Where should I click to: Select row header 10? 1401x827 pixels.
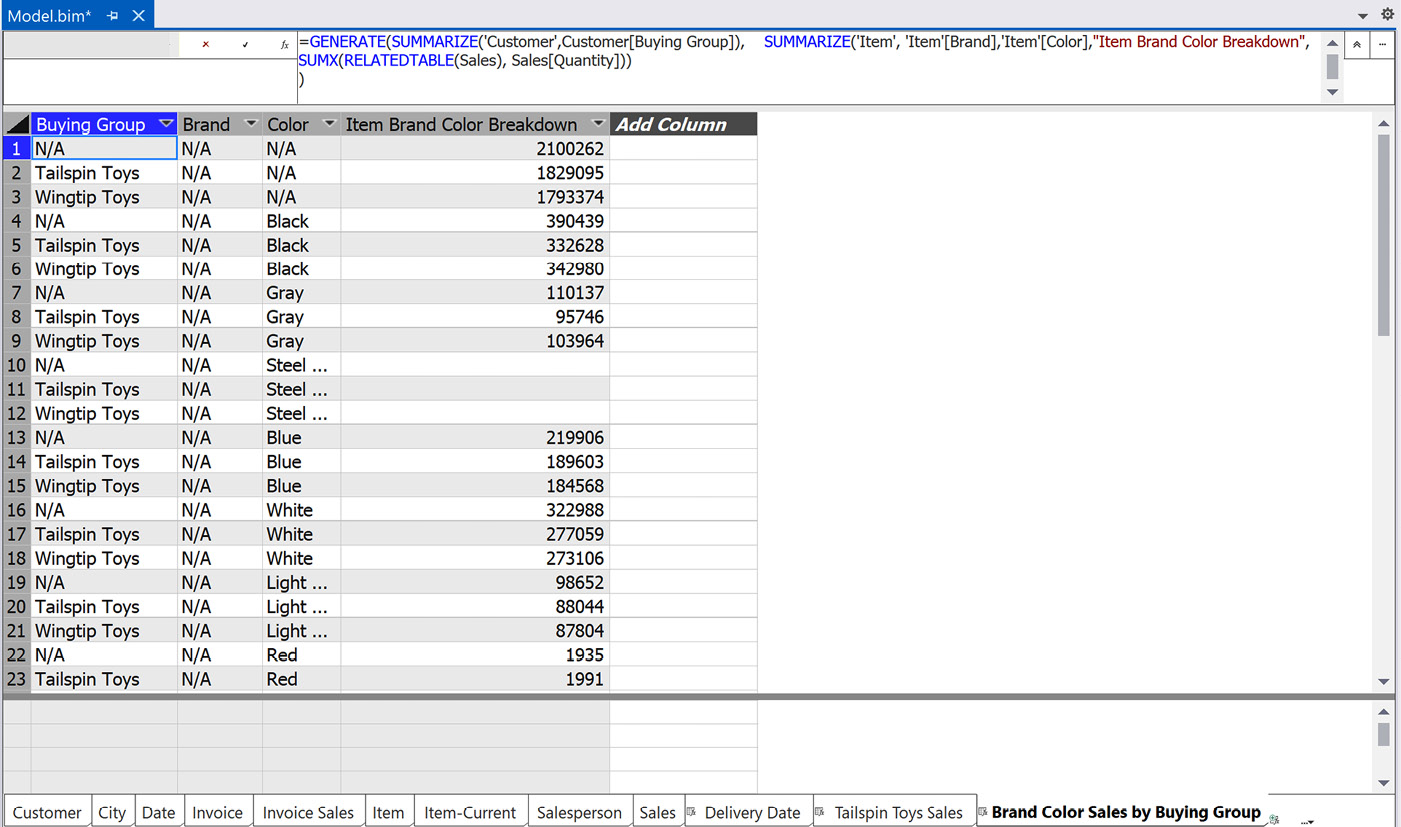(17, 365)
